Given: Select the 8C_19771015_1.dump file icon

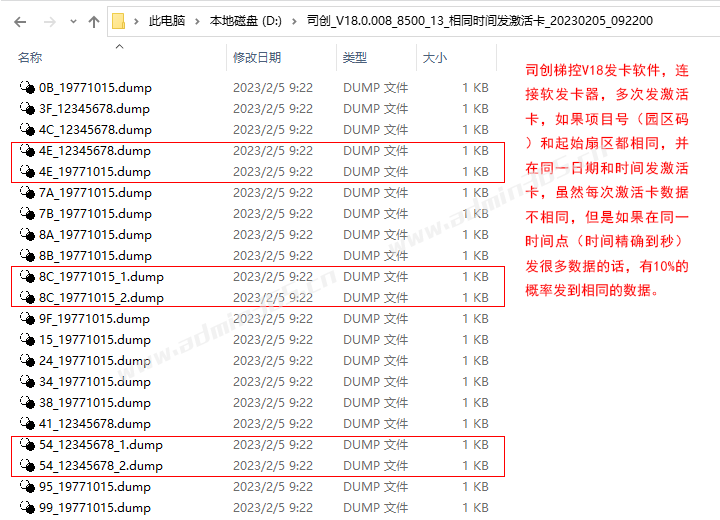Looking at the screenshot, I should [x=28, y=277].
